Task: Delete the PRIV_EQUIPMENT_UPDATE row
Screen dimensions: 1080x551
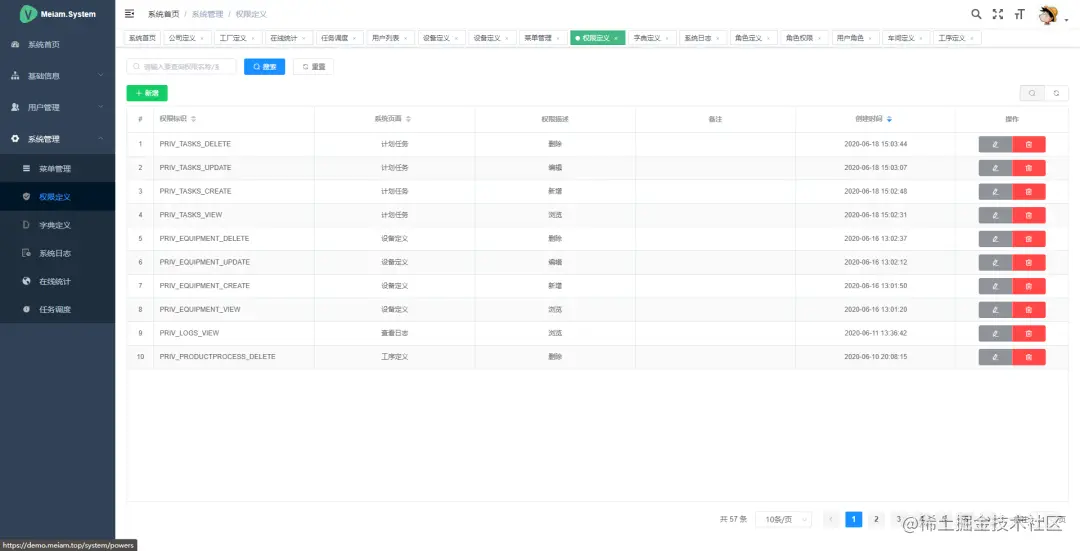Action: [x=1029, y=262]
